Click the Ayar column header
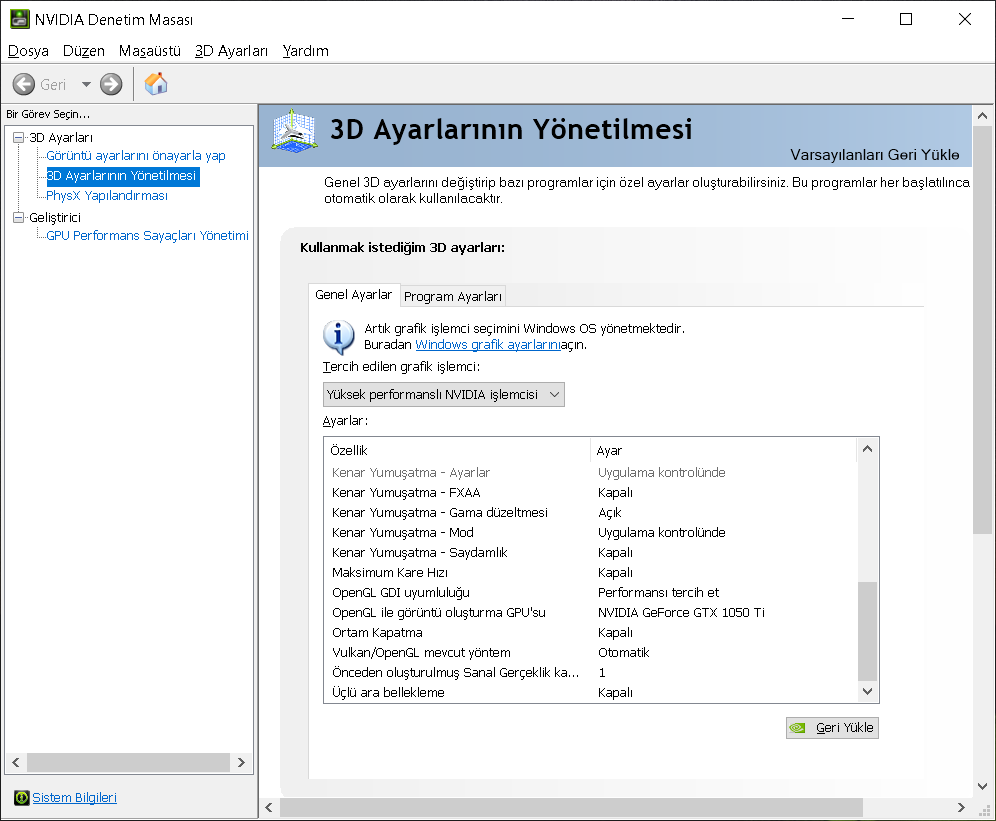The height and width of the screenshot is (821, 996). (x=723, y=451)
